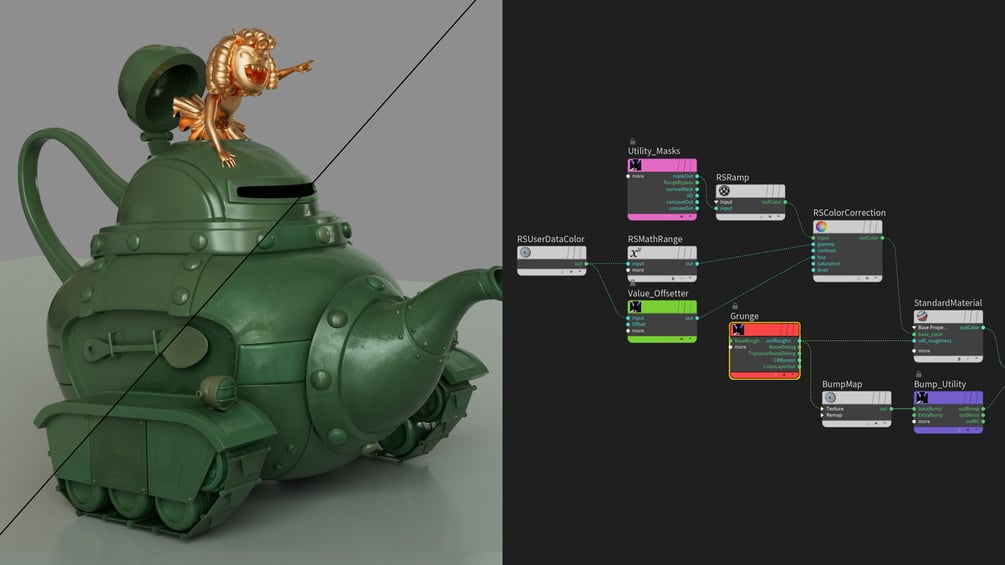
Task: Click the Grunge TriplanarNoiseDebug output
Action: [x=800, y=354]
